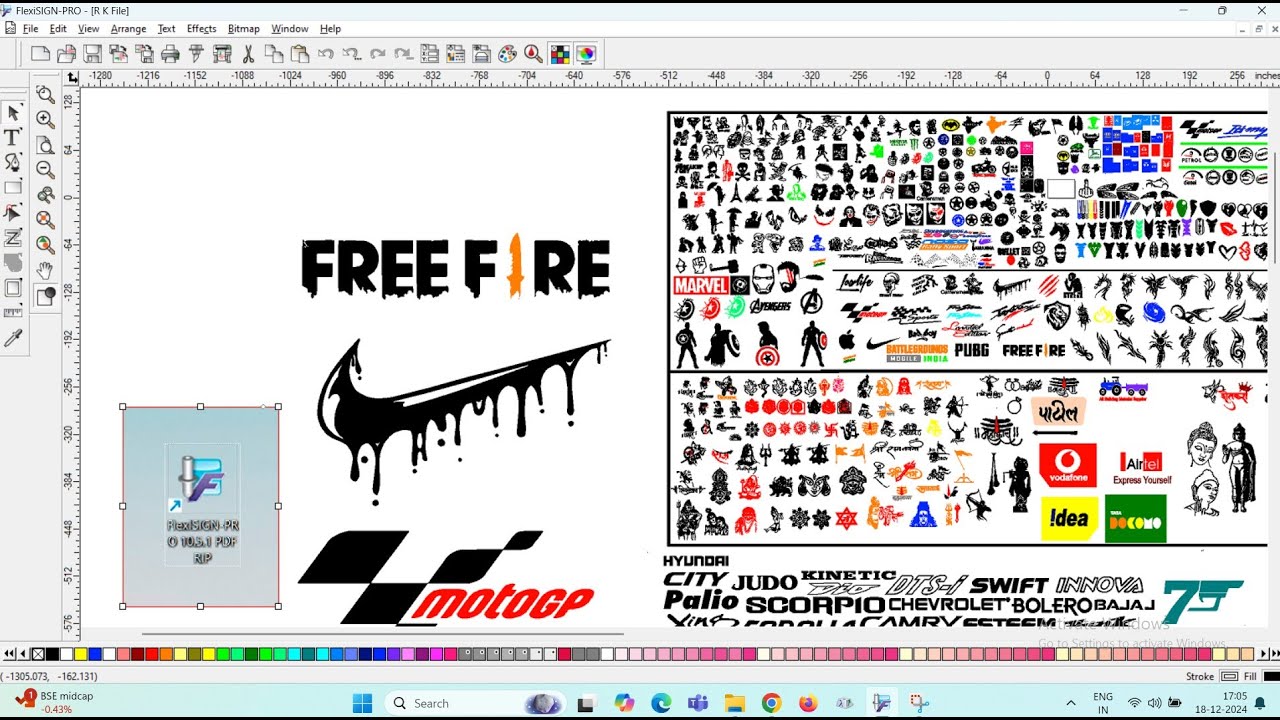Click the horizontal canvas scrollbar
The width and height of the screenshot is (1280, 720).
(382, 633)
